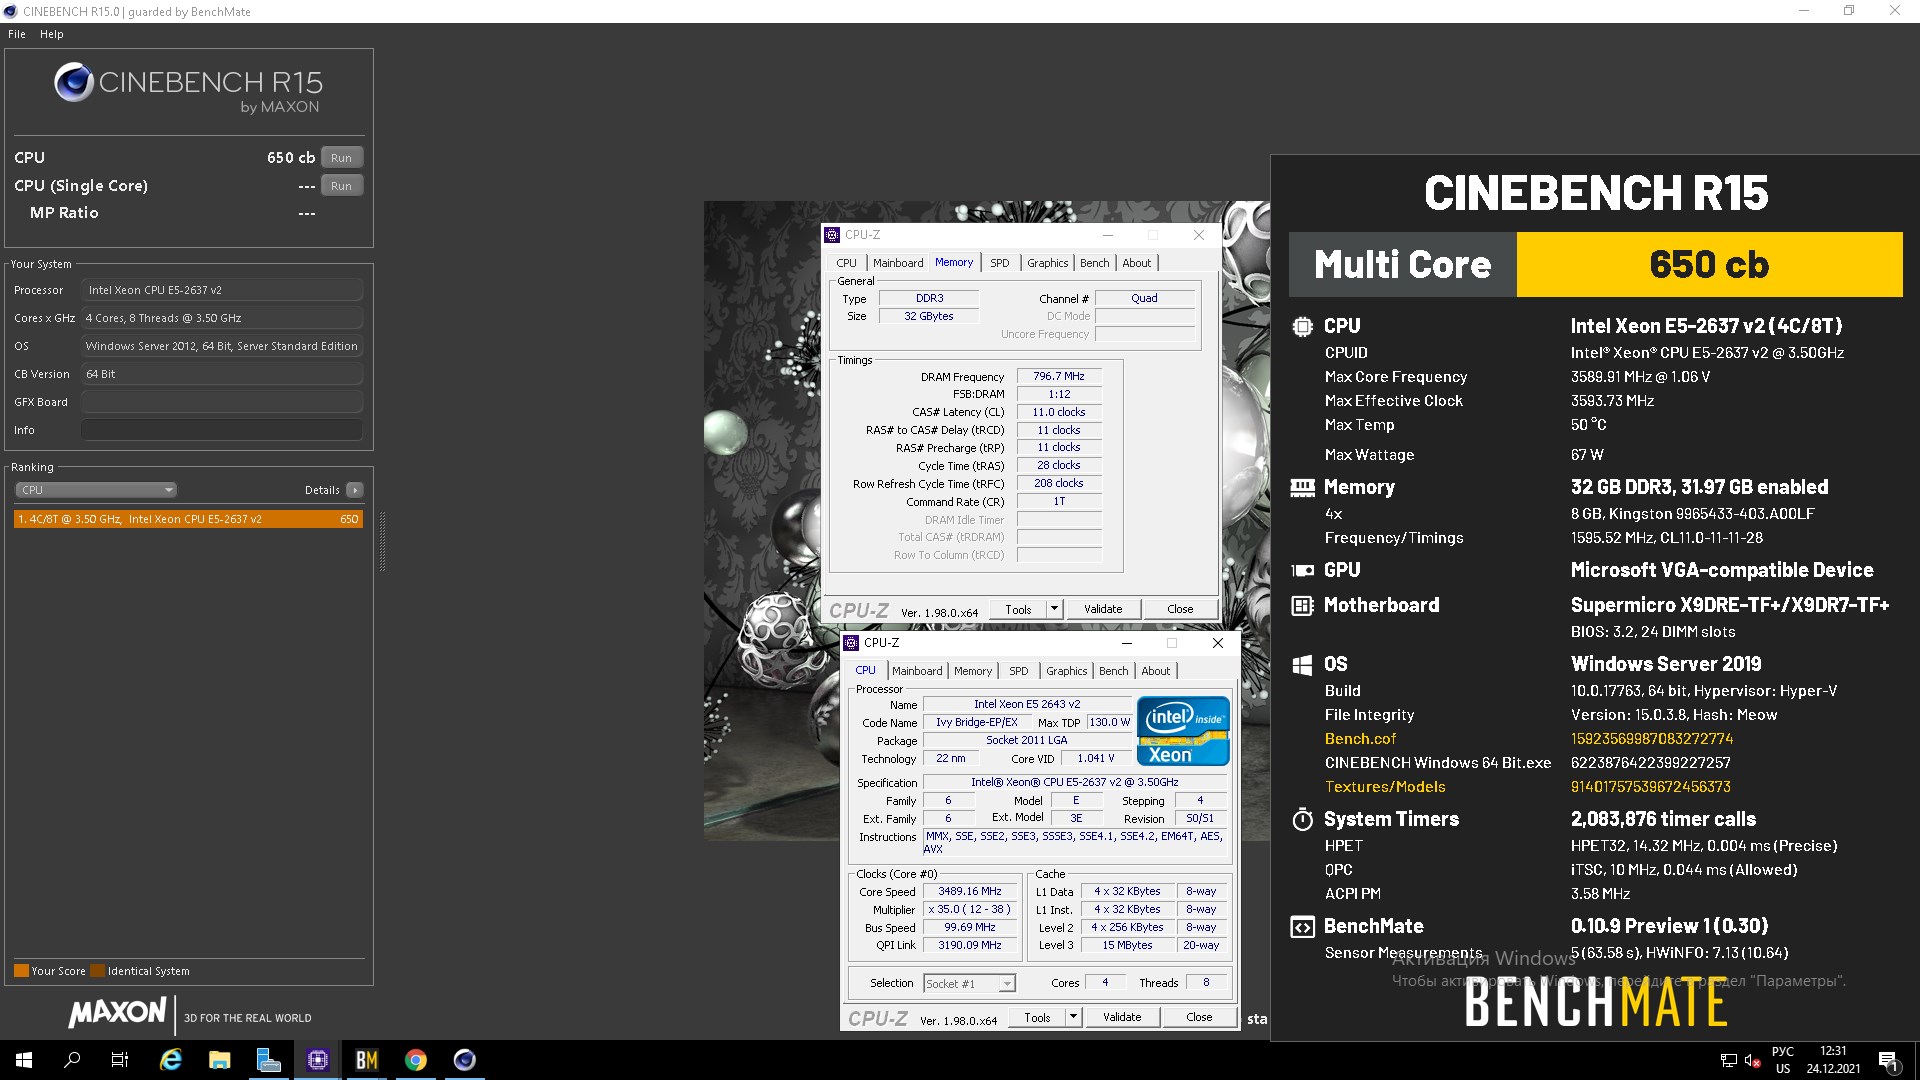Click the 650 cb Multi Core score
Viewport: 1920px width, 1080px height.
coord(1709,265)
